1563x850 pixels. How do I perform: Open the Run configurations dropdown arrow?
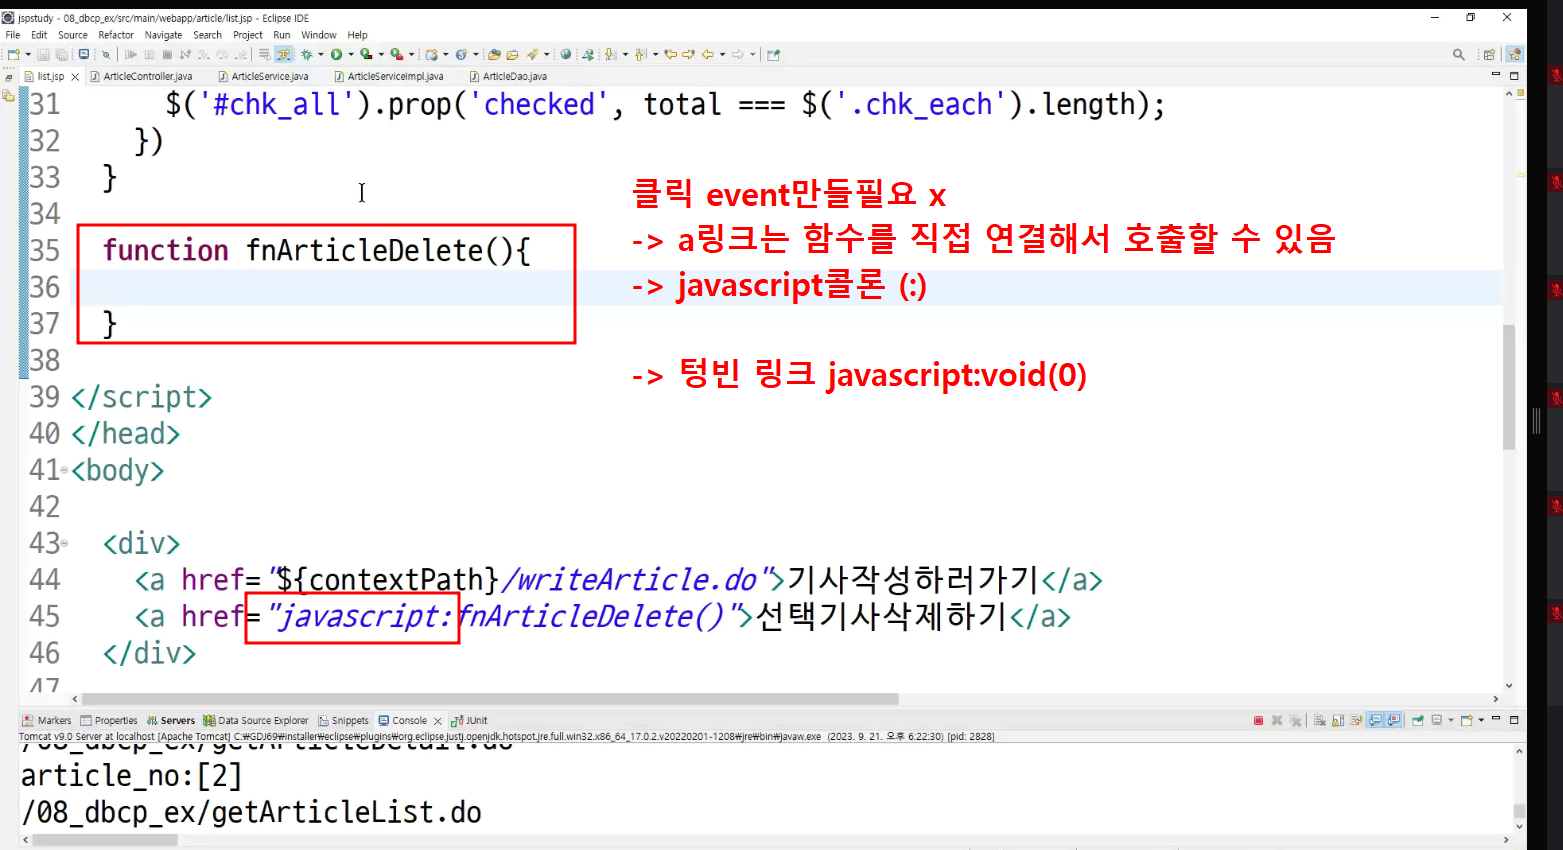pos(351,55)
